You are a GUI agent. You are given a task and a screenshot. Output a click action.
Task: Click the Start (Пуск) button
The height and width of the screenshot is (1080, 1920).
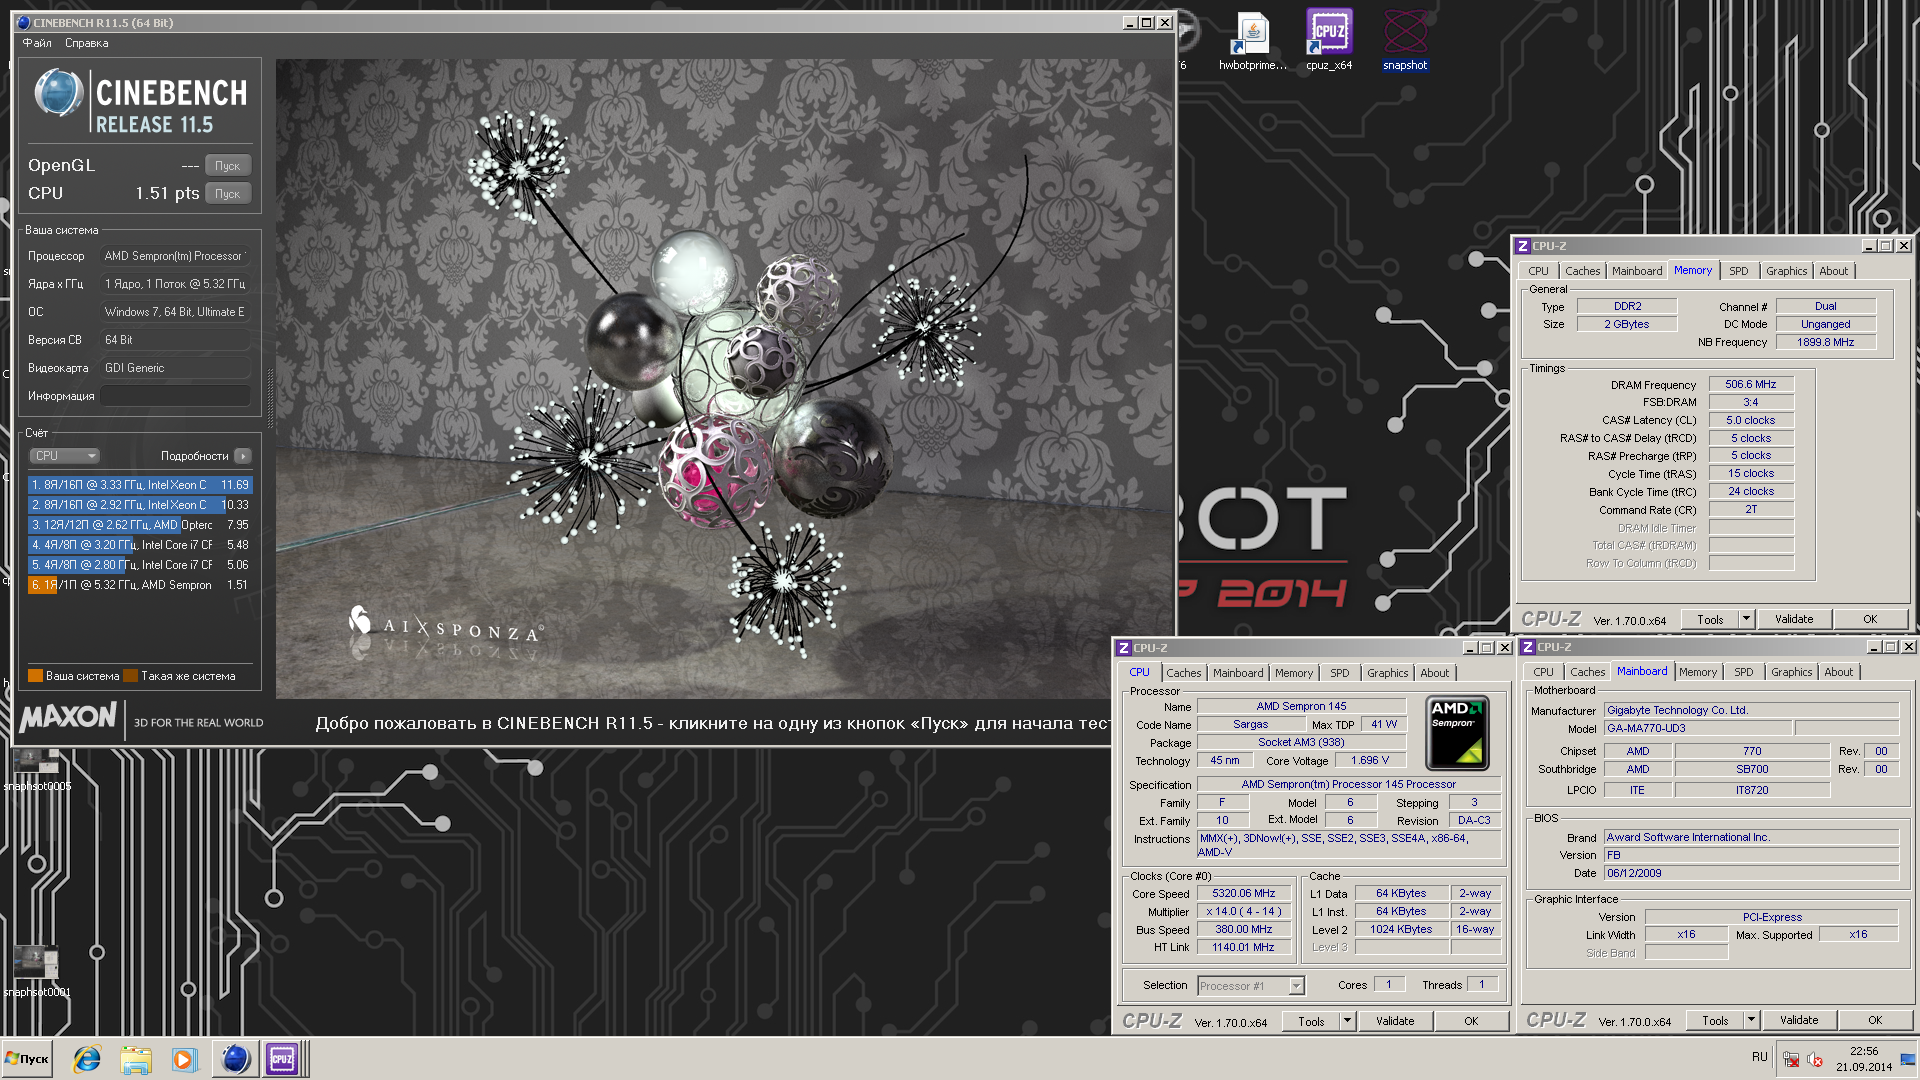point(27,1059)
